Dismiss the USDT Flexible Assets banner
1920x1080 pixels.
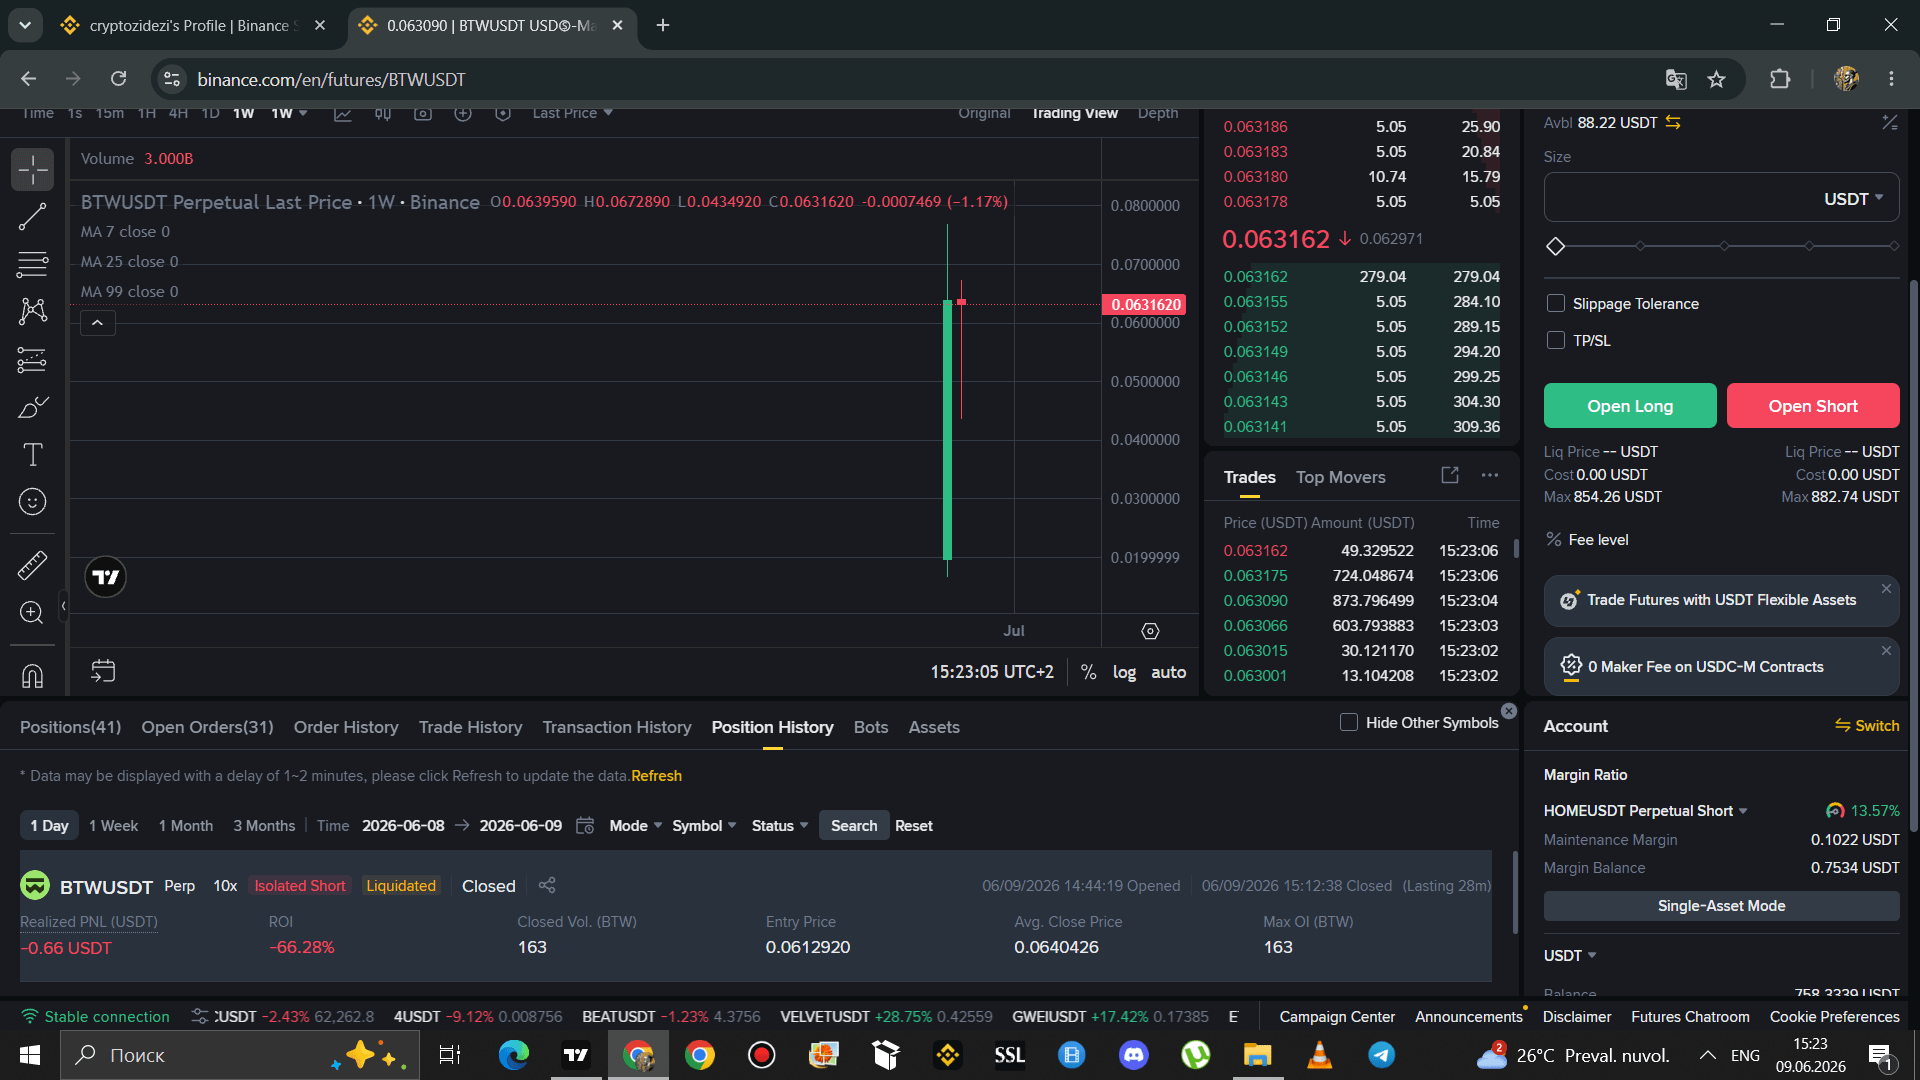point(1886,588)
